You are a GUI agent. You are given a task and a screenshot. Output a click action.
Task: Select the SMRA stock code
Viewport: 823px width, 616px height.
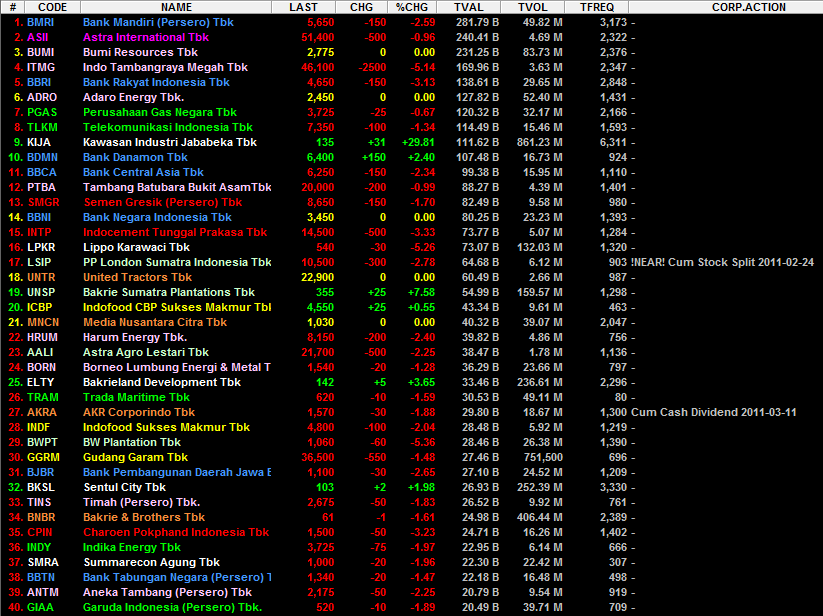tap(43, 562)
